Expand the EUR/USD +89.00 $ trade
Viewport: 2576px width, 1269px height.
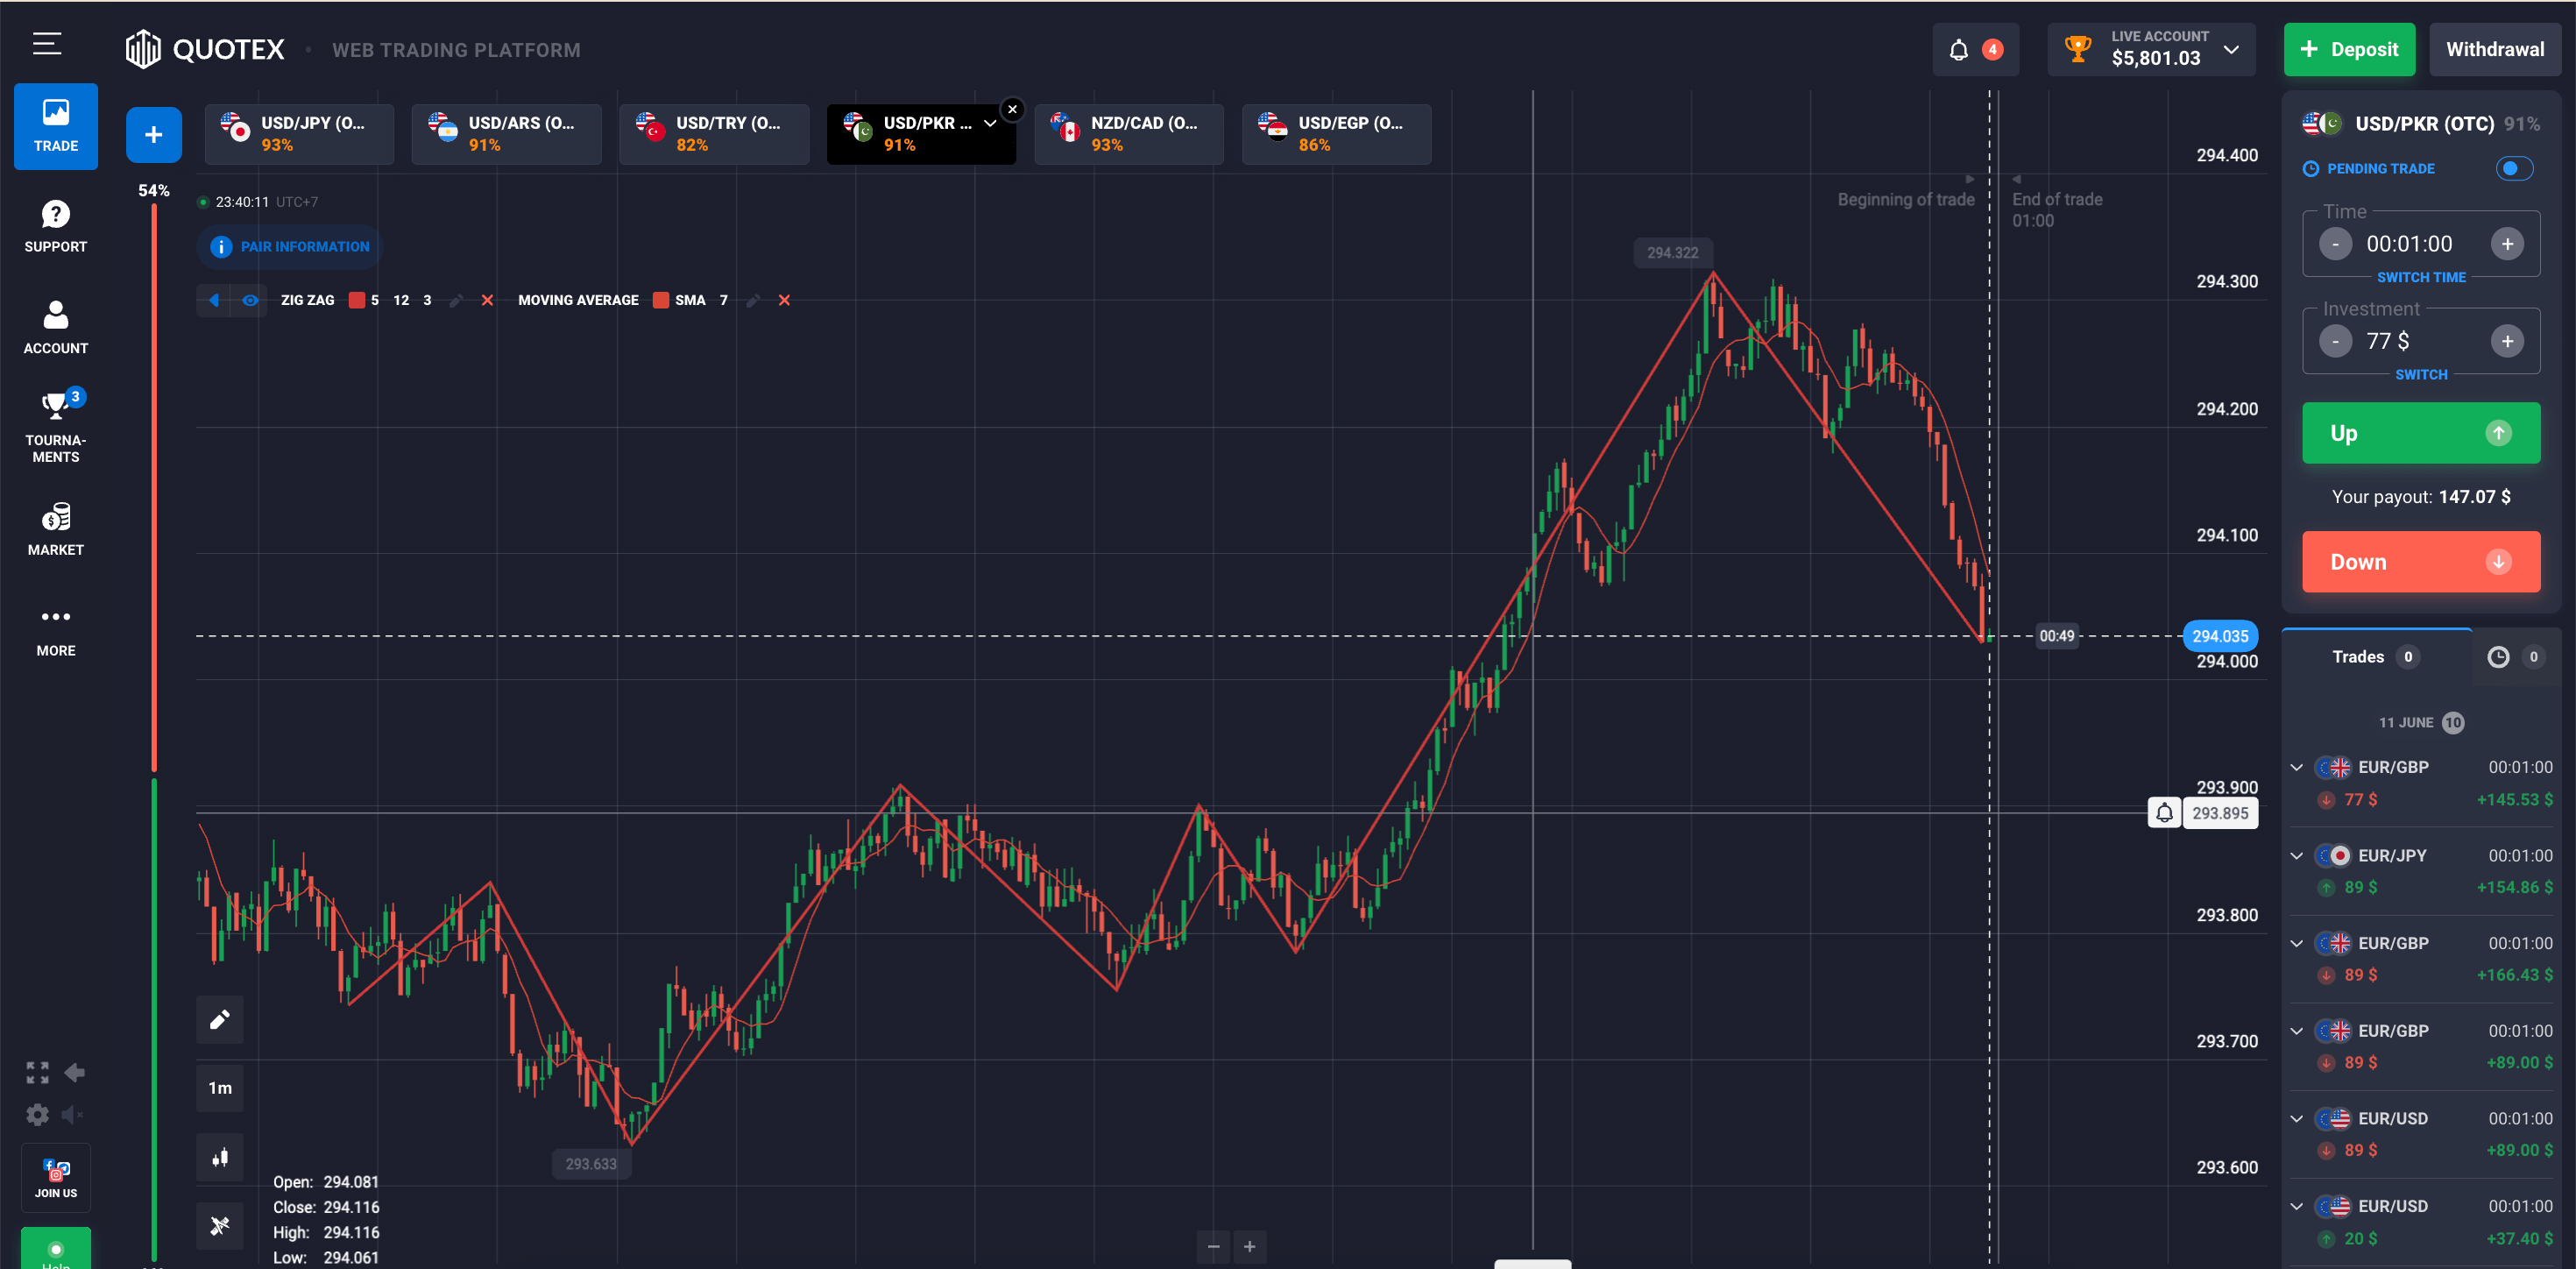[2296, 1119]
